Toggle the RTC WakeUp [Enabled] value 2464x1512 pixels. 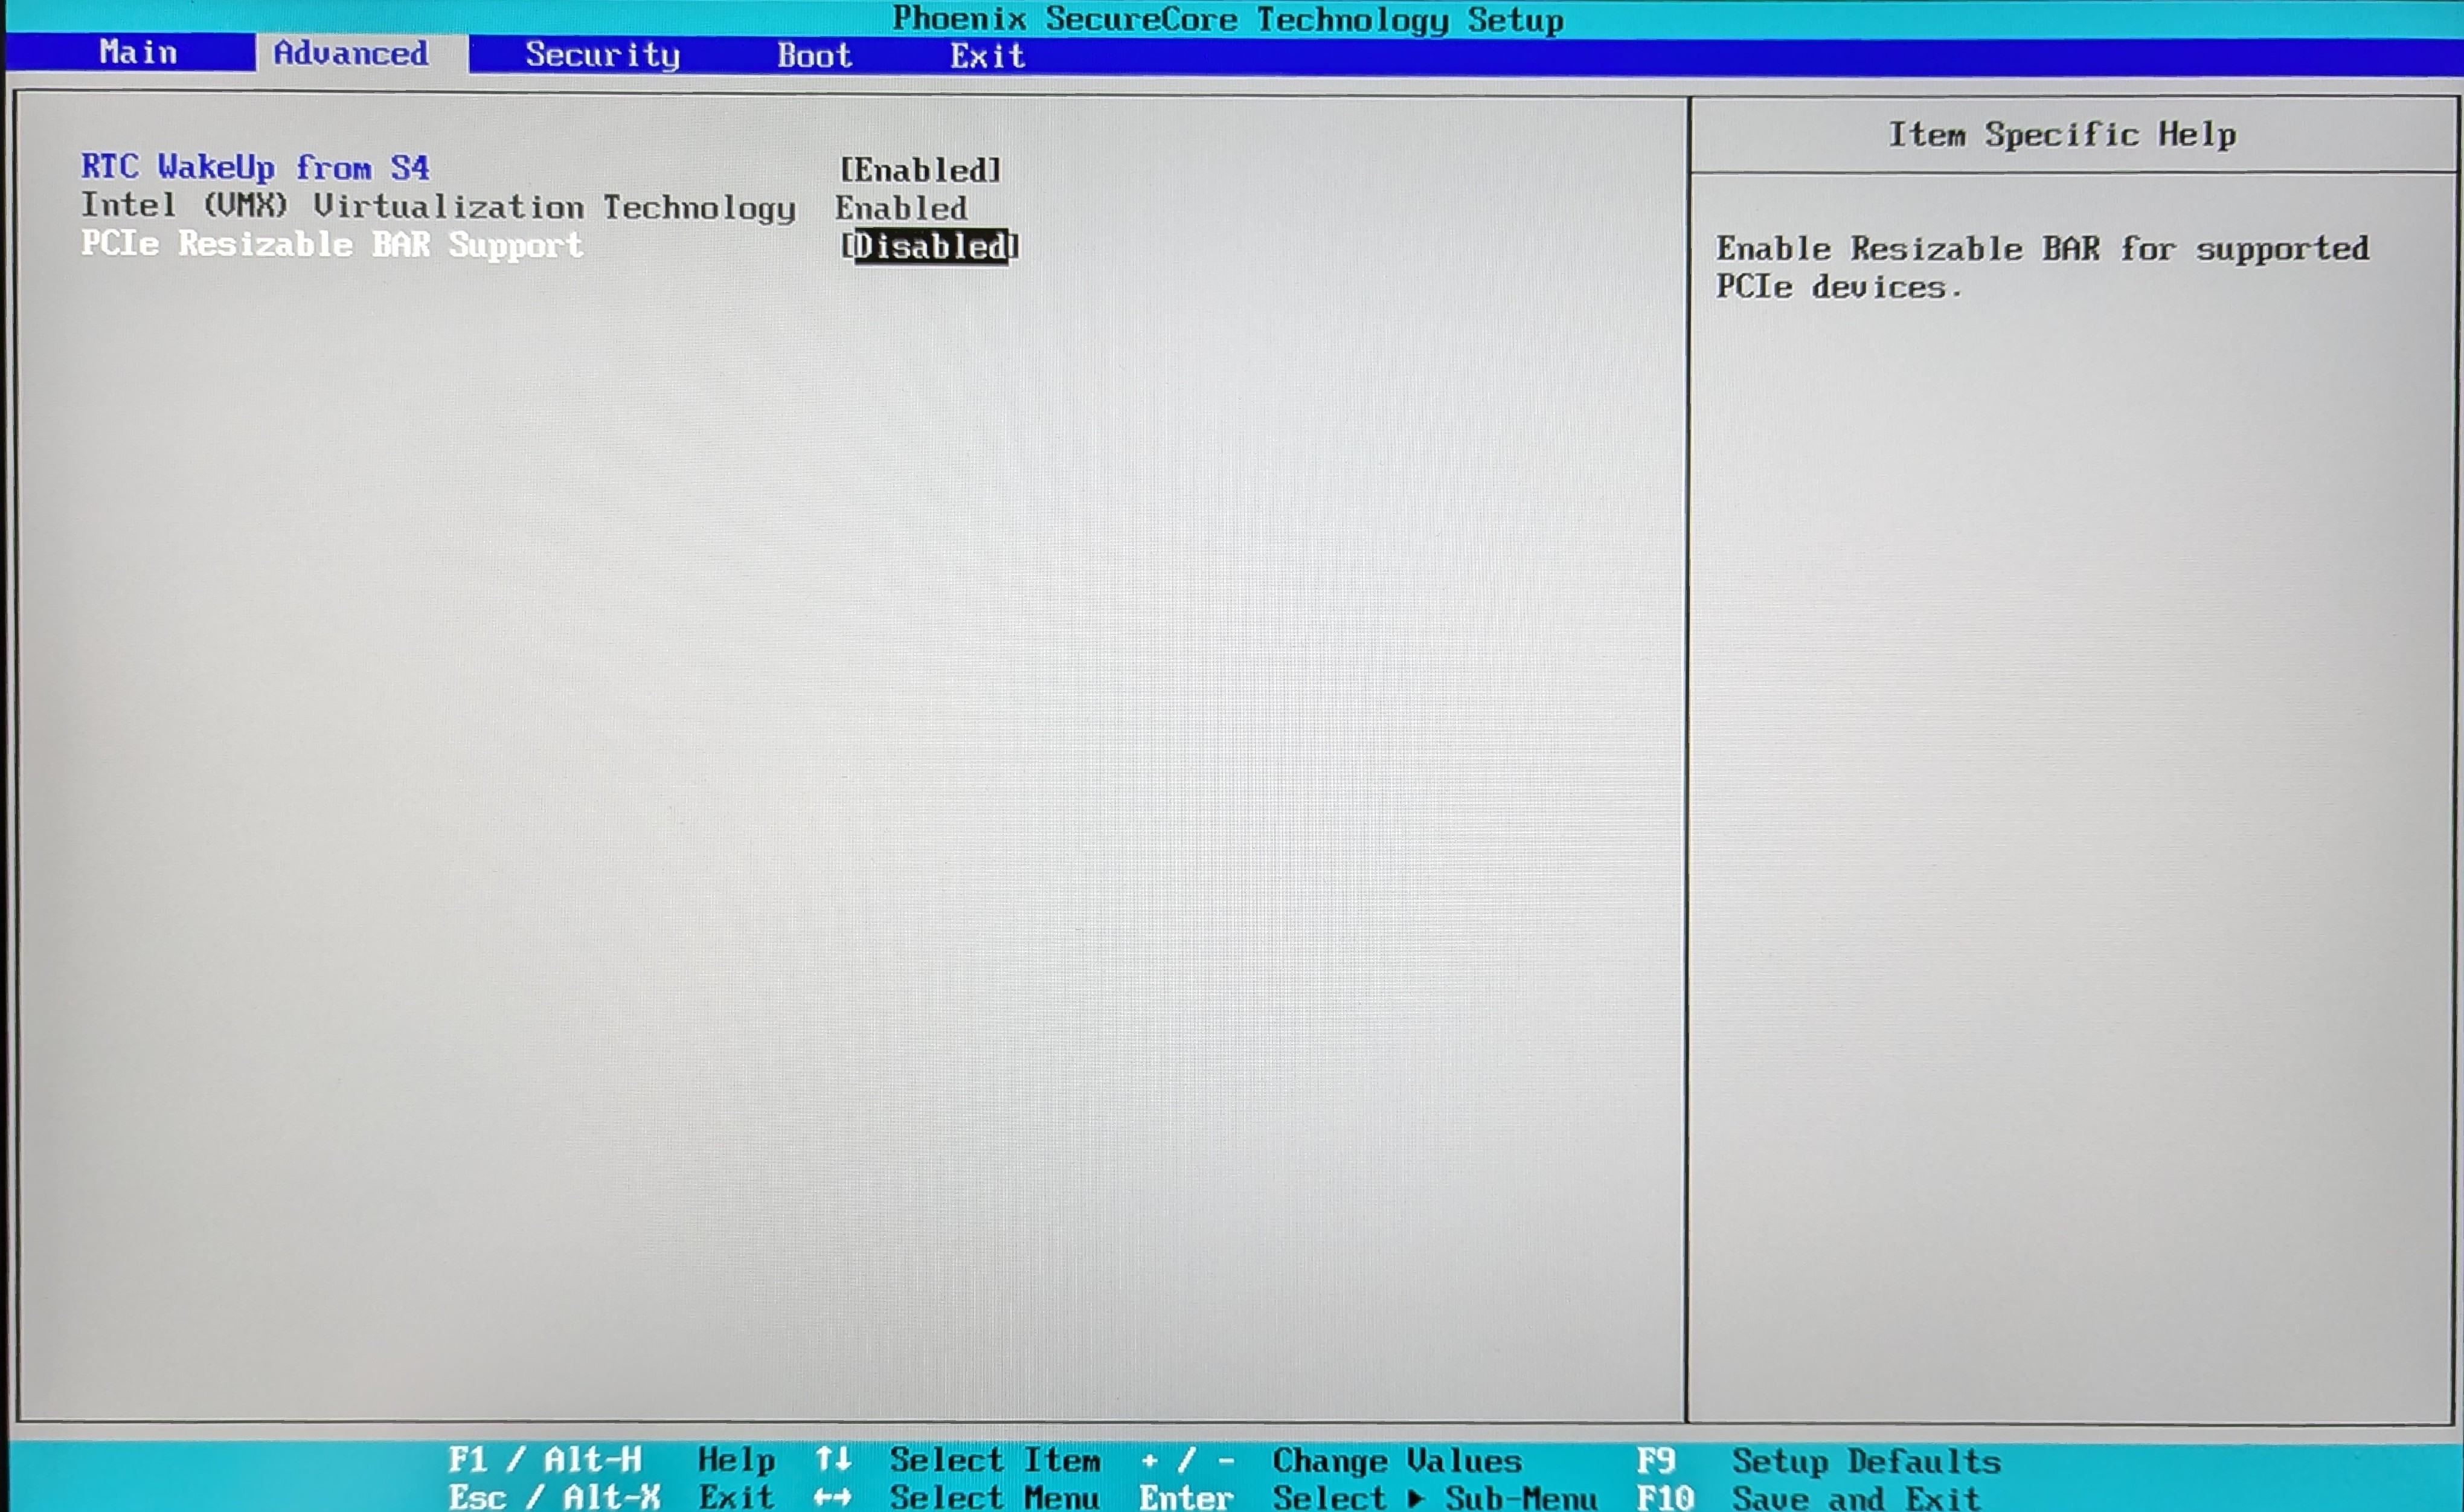pyautogui.click(x=919, y=171)
